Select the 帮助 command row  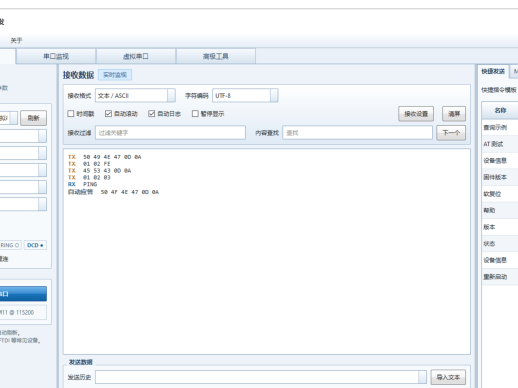(x=500, y=210)
